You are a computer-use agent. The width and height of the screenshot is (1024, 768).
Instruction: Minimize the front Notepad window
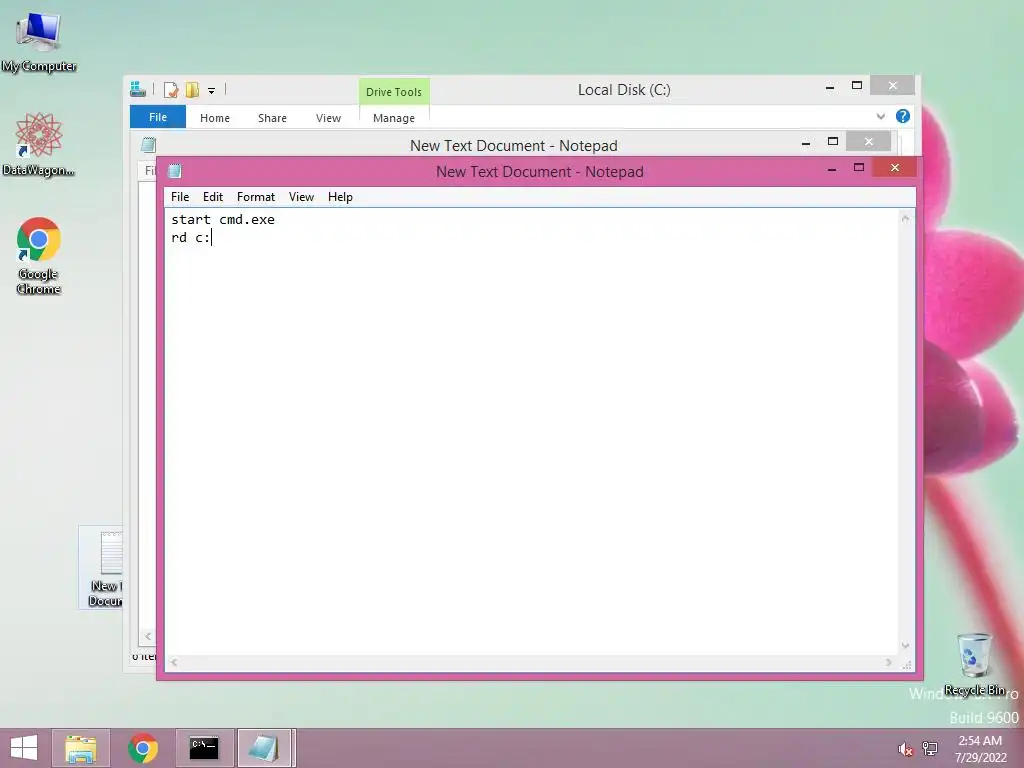831,169
